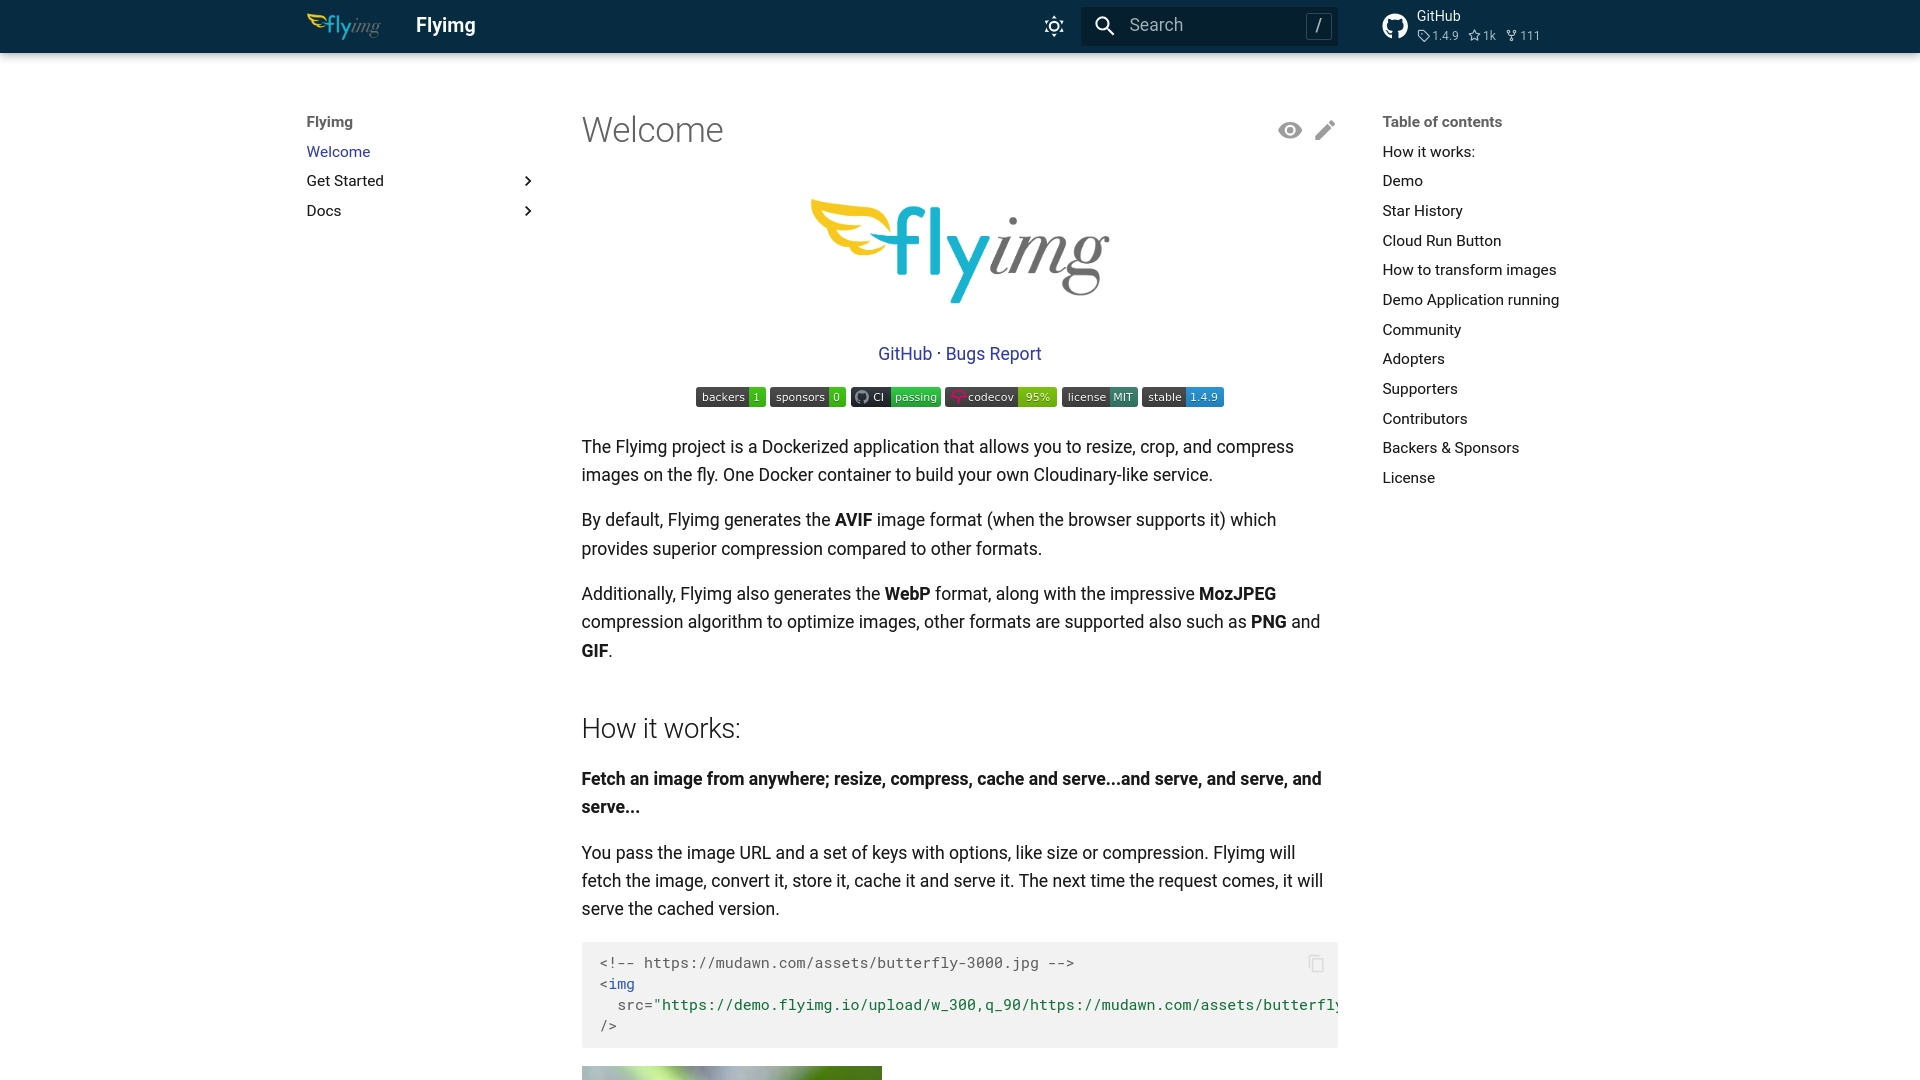This screenshot has height=1080, width=1920.
Task: Click the edit pencil icon on Welcome page
Action: 1325,131
